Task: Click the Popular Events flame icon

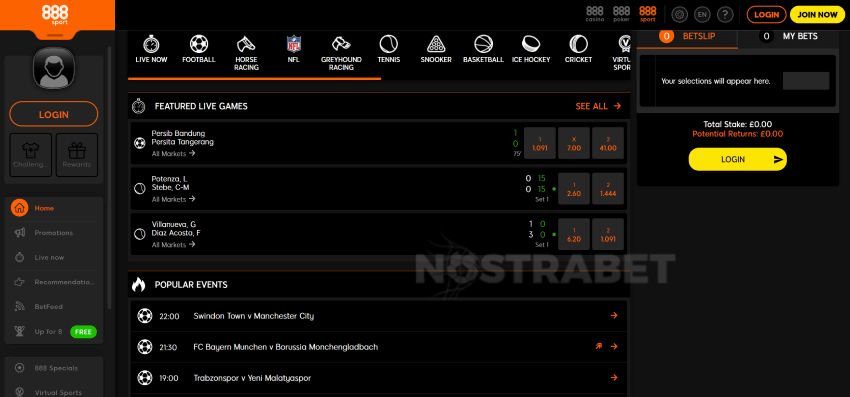Action: [139, 285]
